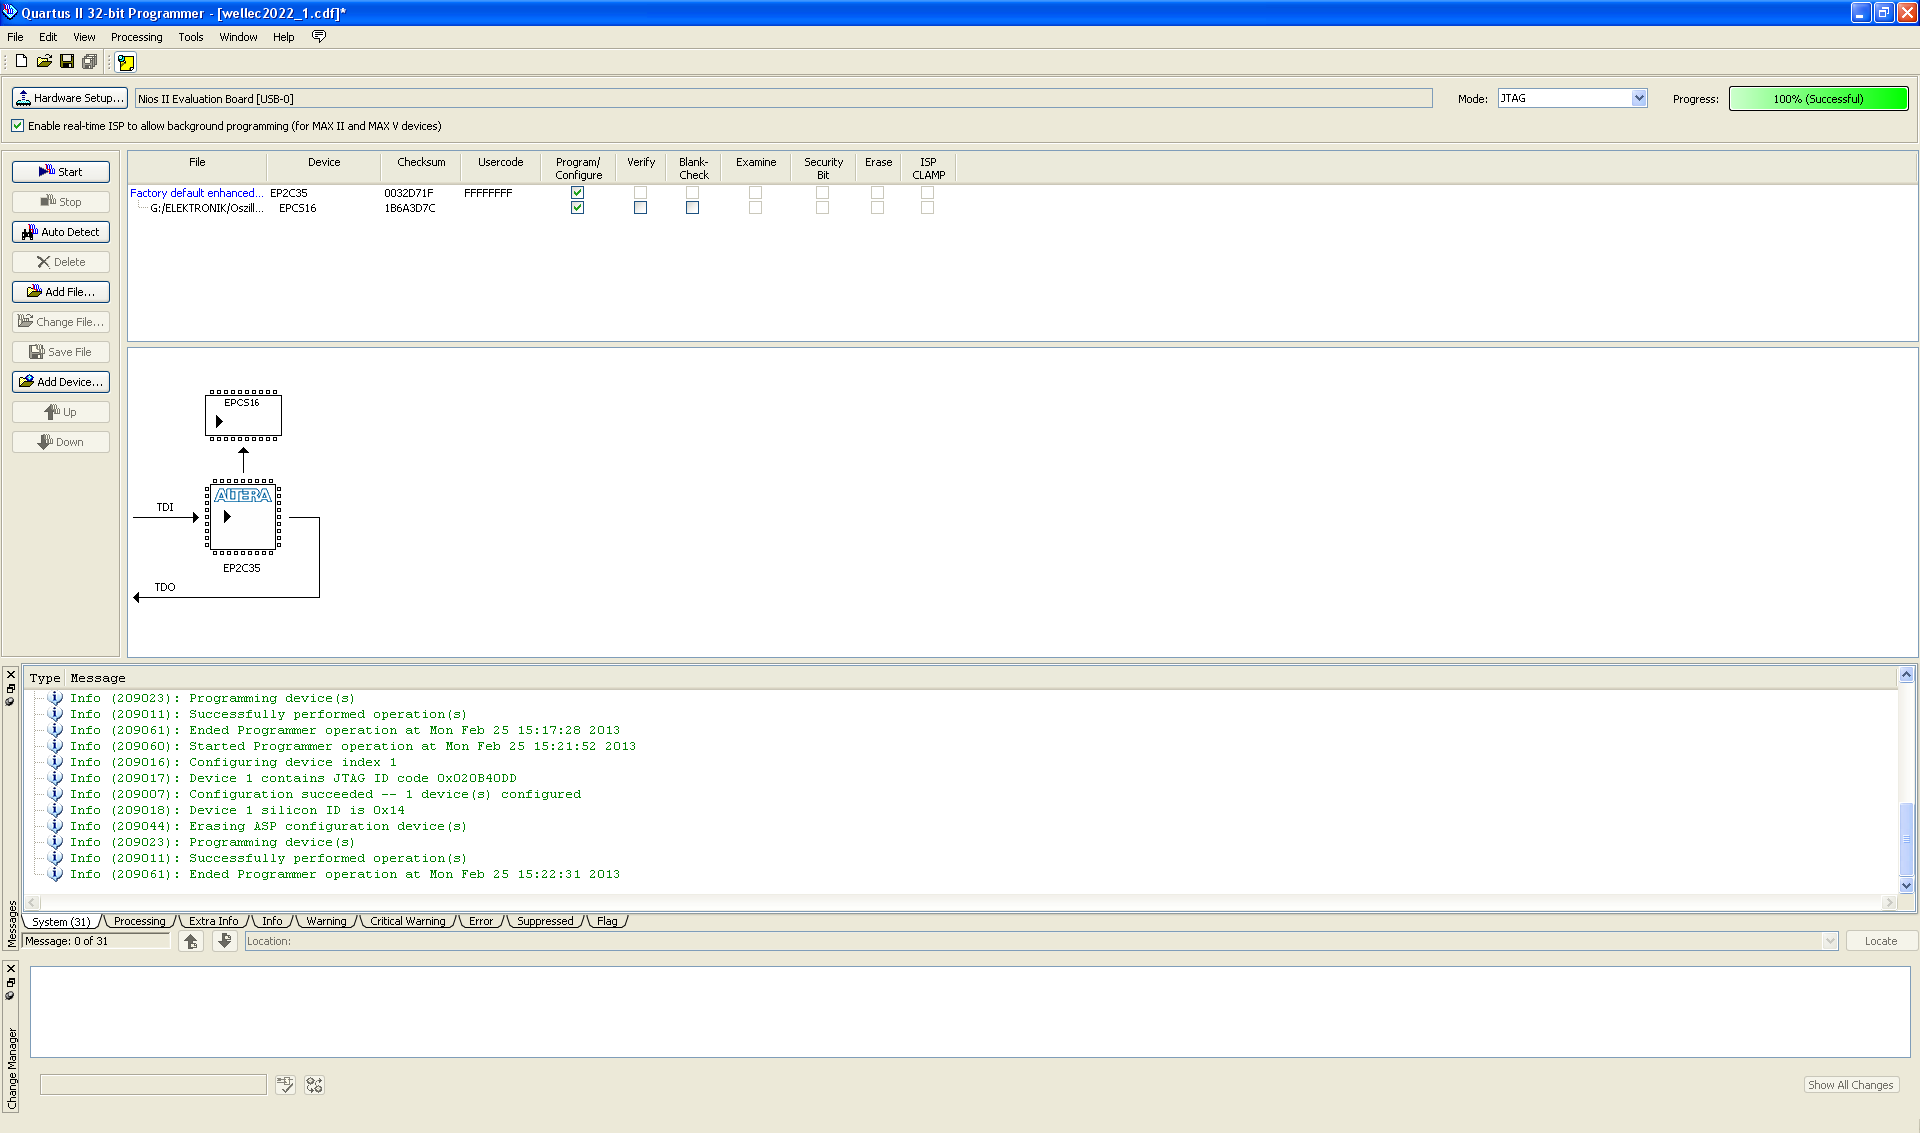Click the messages vertical scrollbar thumb
Viewport: 1920px width, 1133px height.
1907,838
